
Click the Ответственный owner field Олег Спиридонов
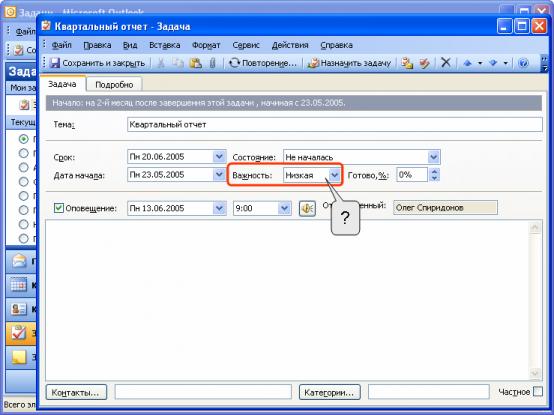click(445, 208)
